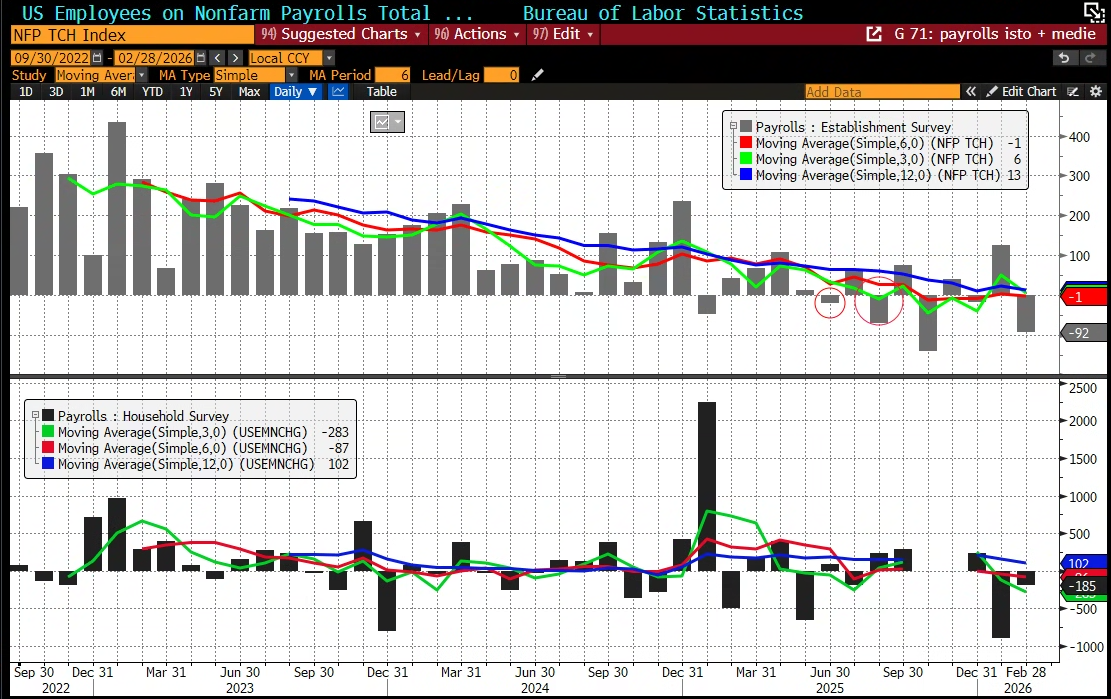This screenshot has width=1111, height=699.
Task: Click red 6-period Moving Average swatch in Establishment legend
Action: (745, 143)
